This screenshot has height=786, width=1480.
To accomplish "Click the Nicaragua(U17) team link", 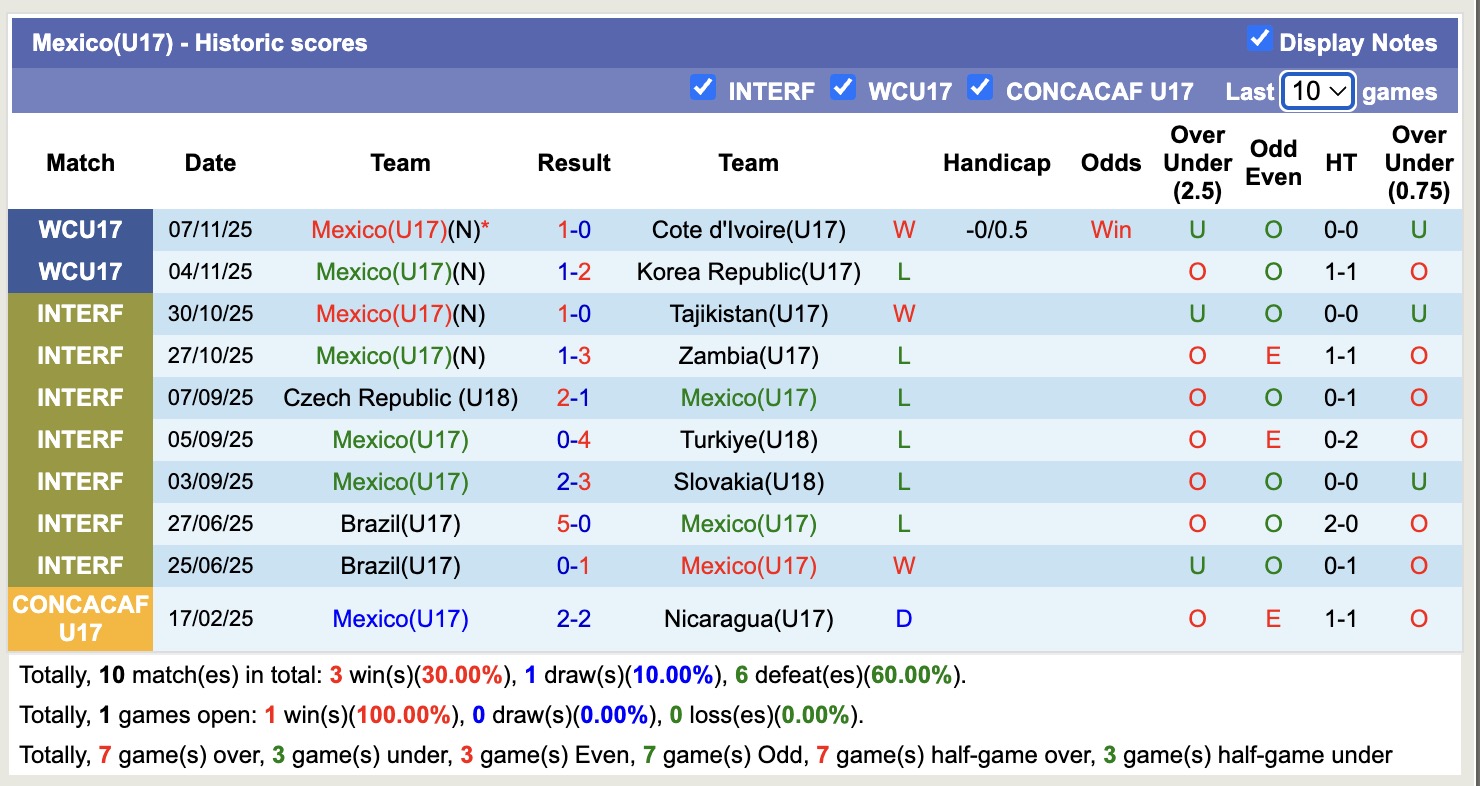I will click(748, 619).
